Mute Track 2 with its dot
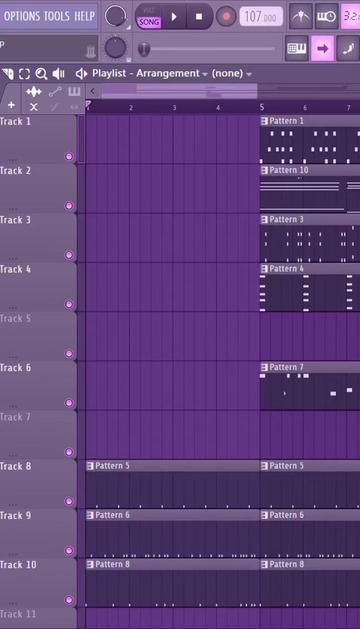Viewport: 360px width, 629px height. pyautogui.click(x=69, y=206)
